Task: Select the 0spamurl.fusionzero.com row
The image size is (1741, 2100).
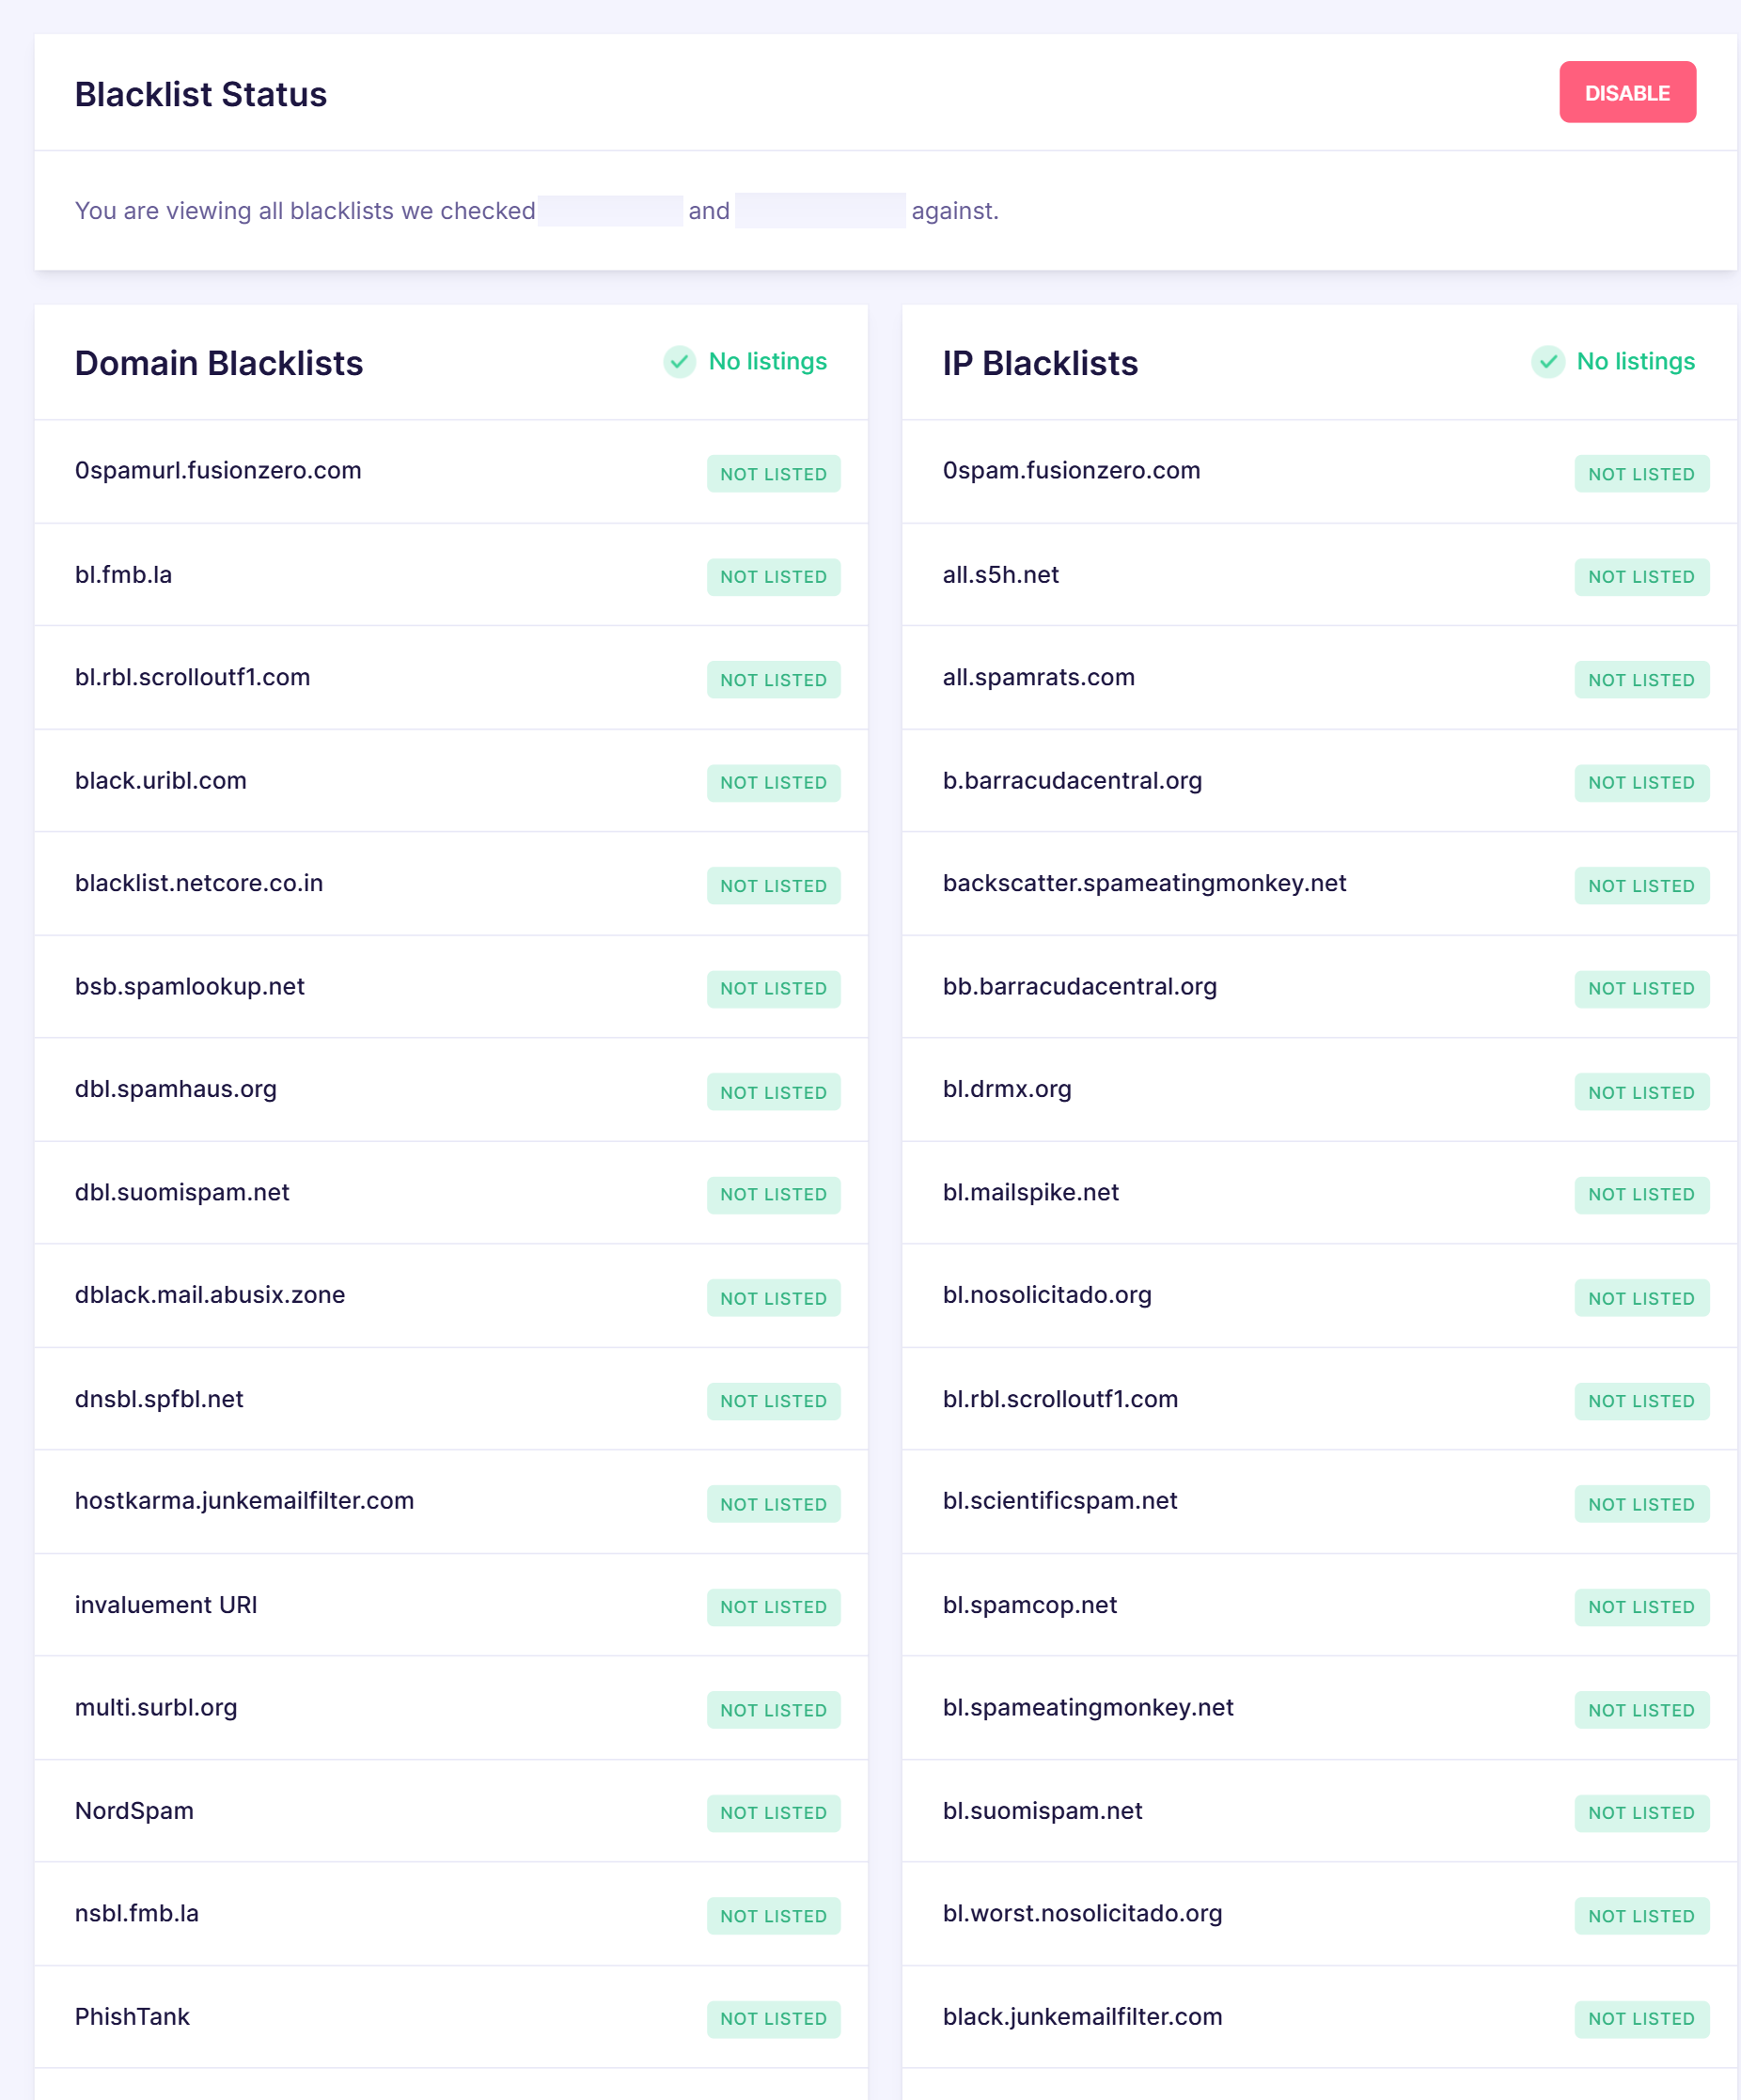Action: point(451,472)
